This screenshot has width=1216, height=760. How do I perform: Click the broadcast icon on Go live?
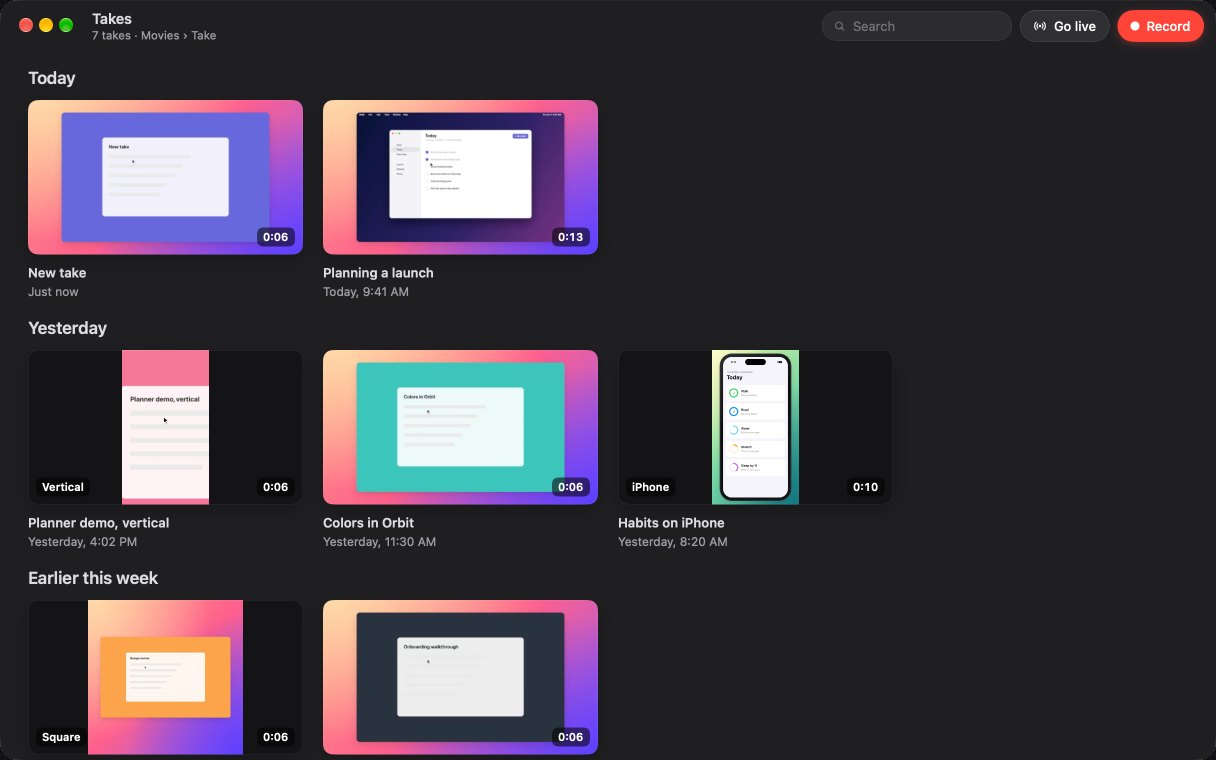[1040, 26]
